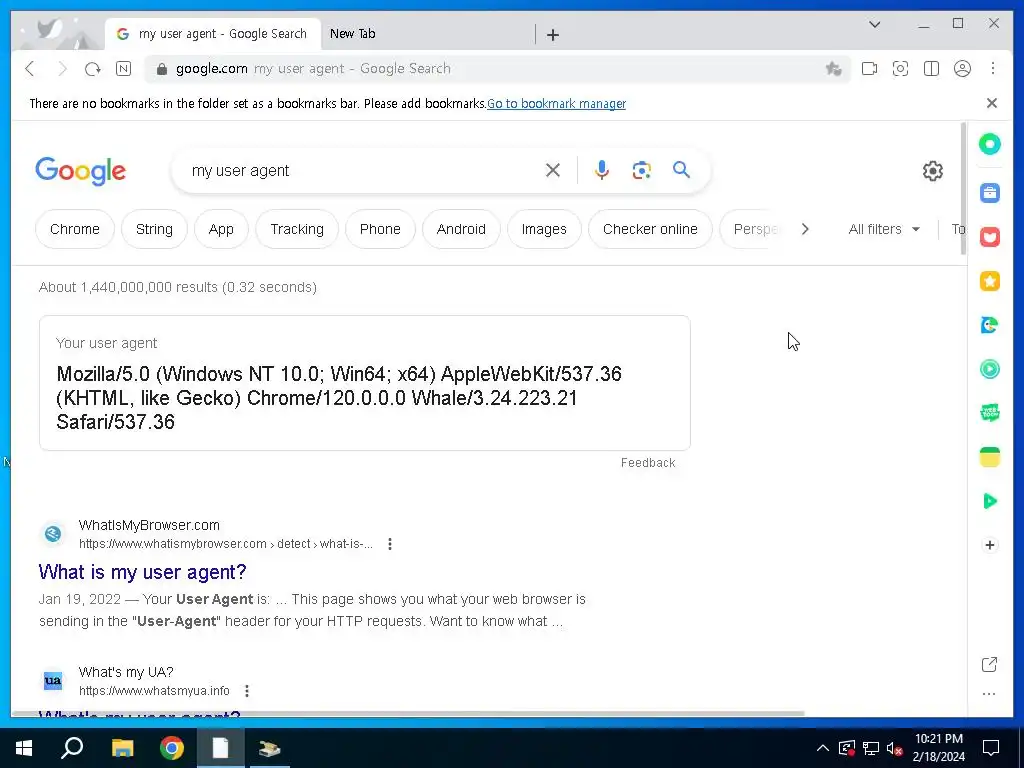Open the tab search chevron

(874, 24)
